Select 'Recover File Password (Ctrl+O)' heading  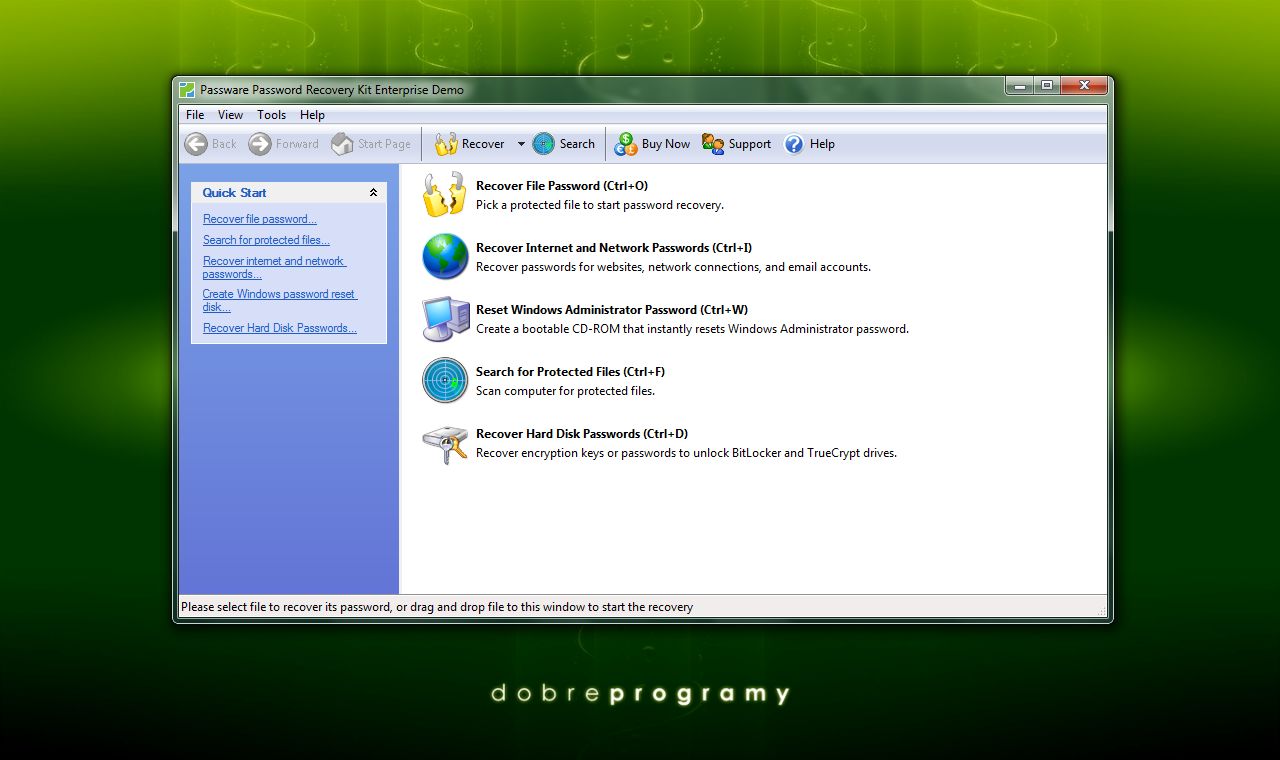point(562,186)
